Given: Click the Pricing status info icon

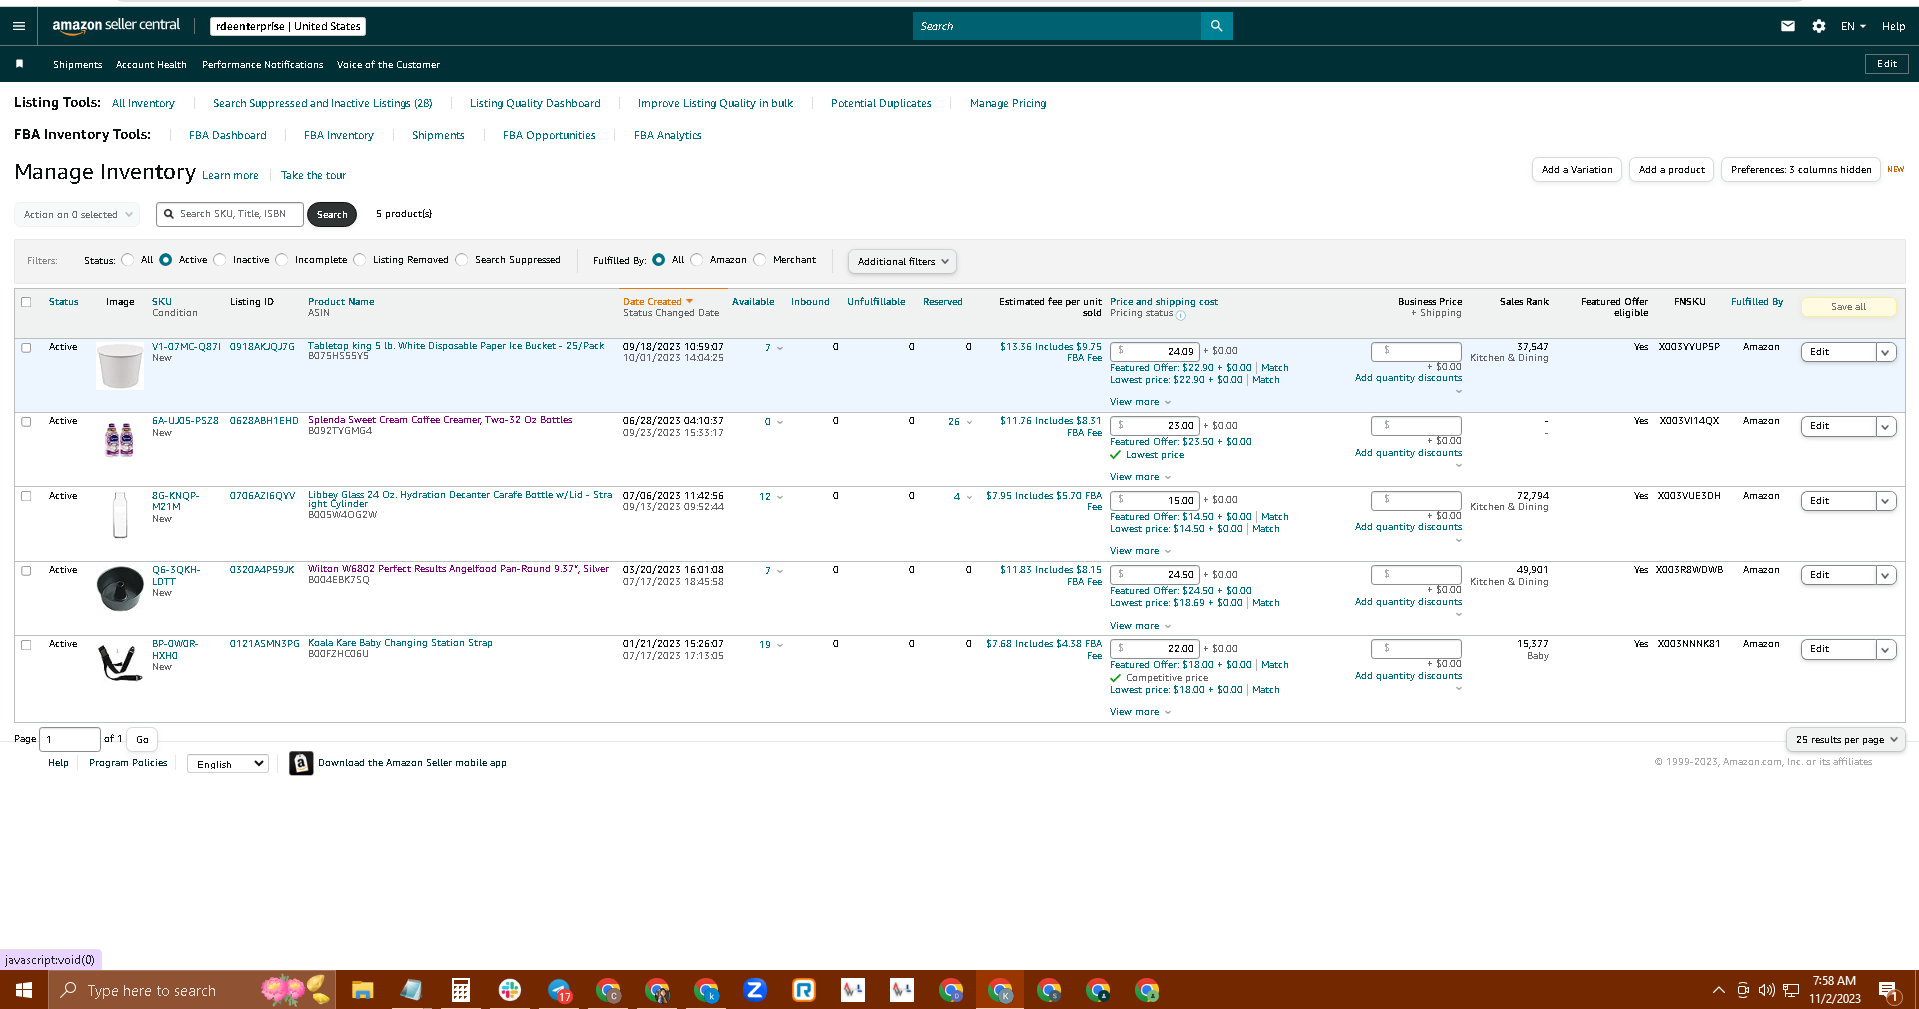Looking at the screenshot, I should coord(1181,315).
